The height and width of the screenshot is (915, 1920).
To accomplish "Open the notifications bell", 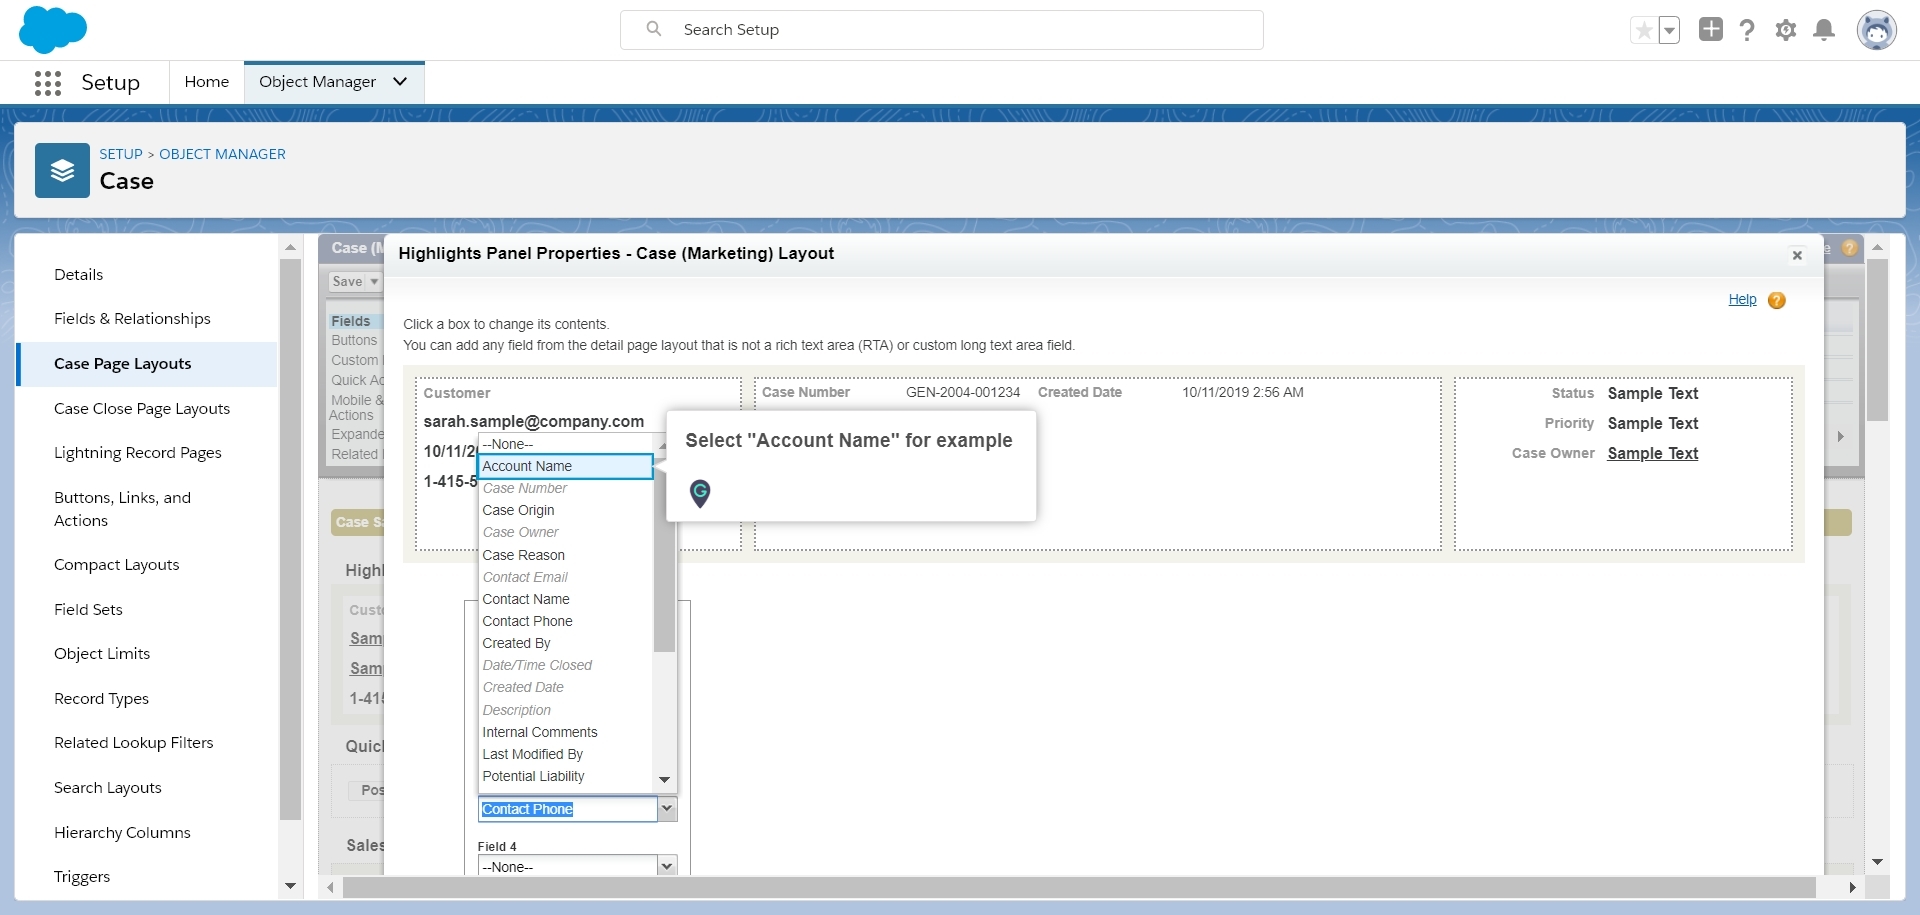I will (1824, 30).
